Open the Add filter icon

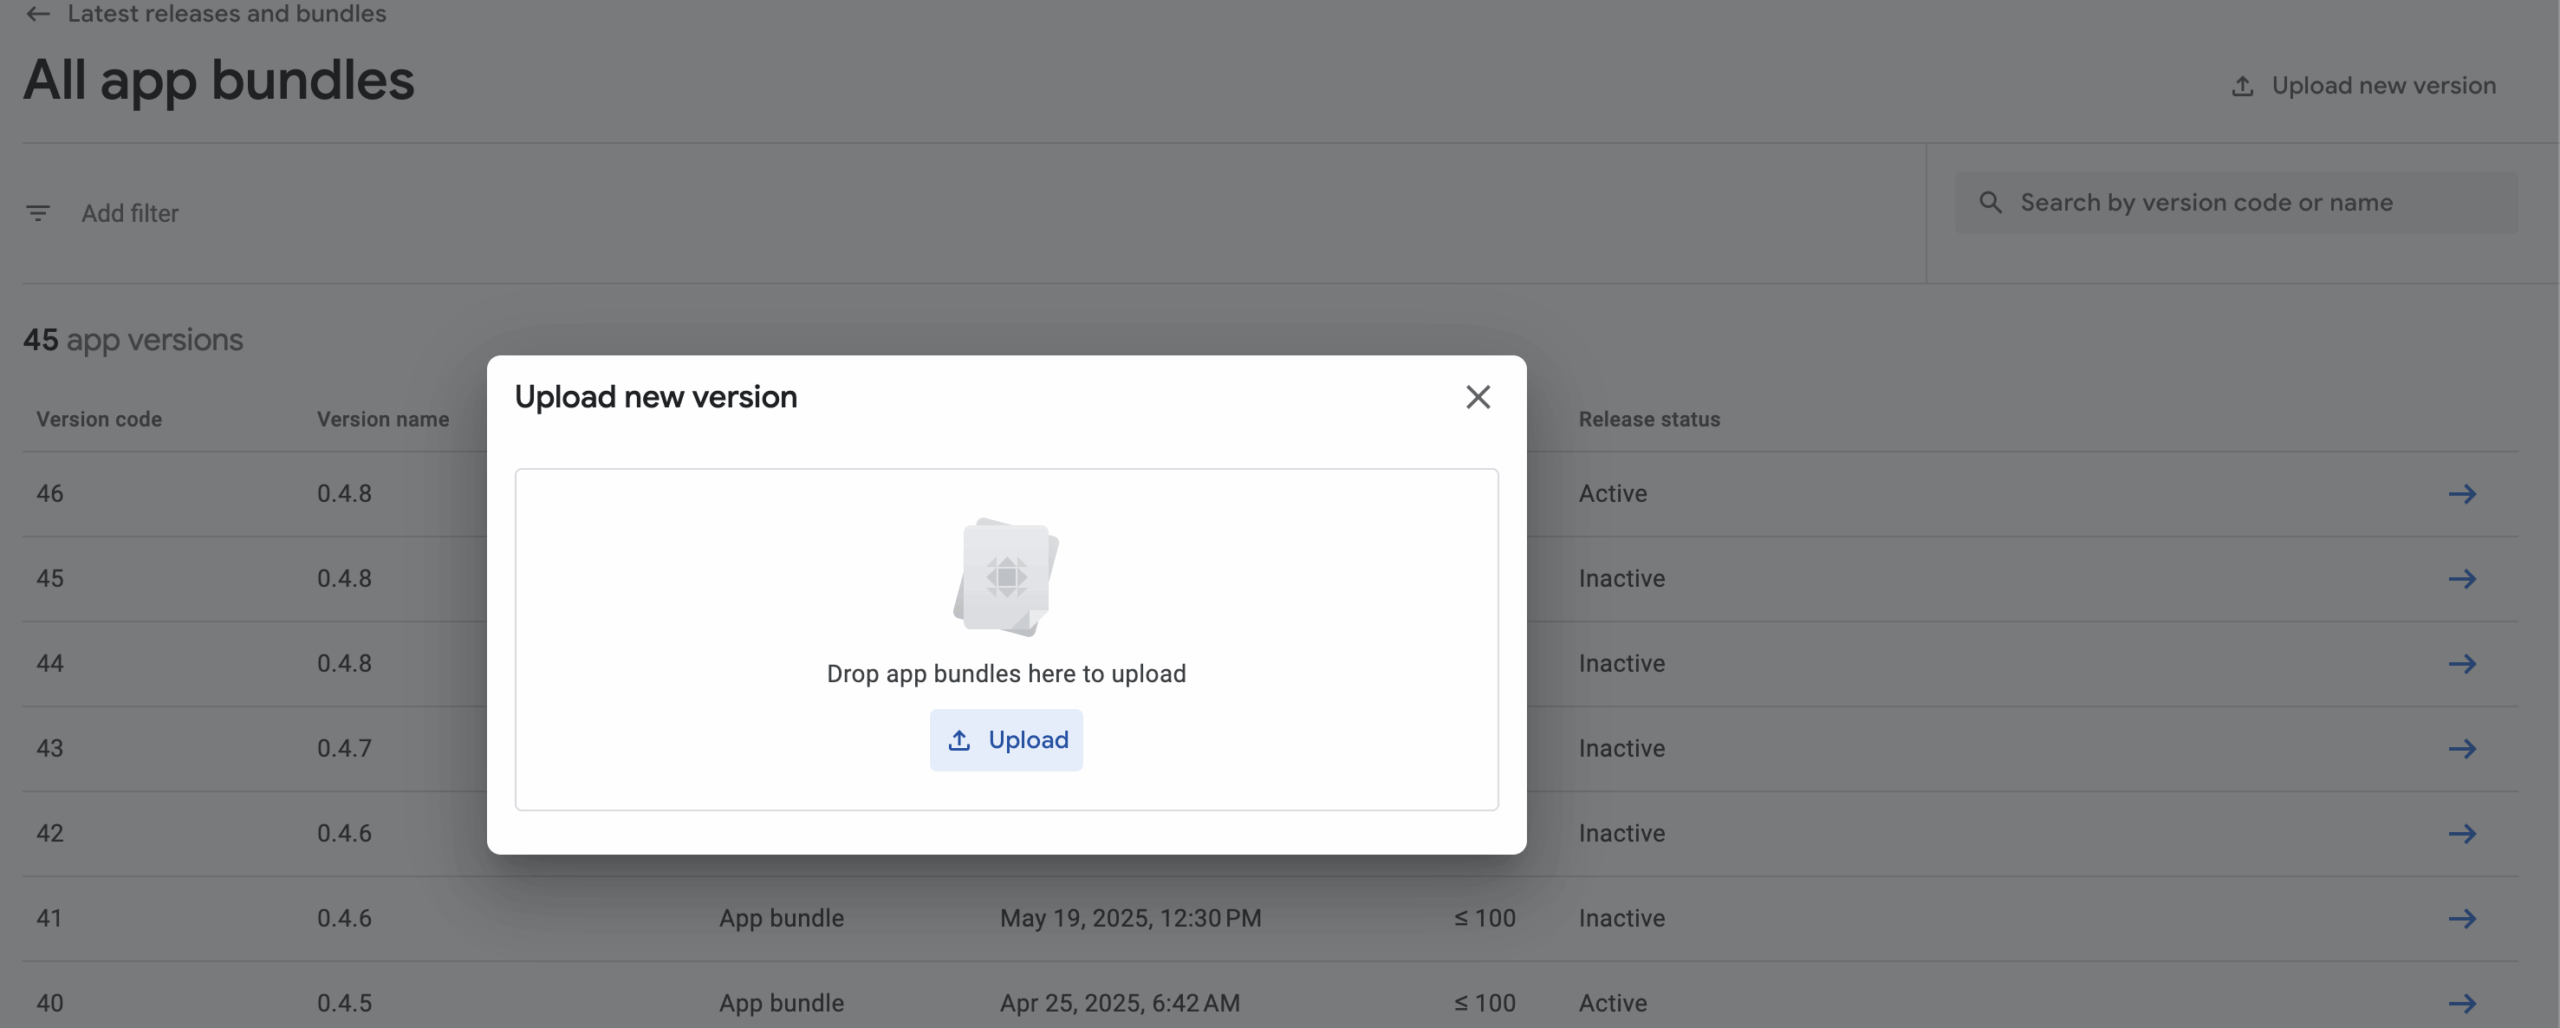click(x=38, y=213)
